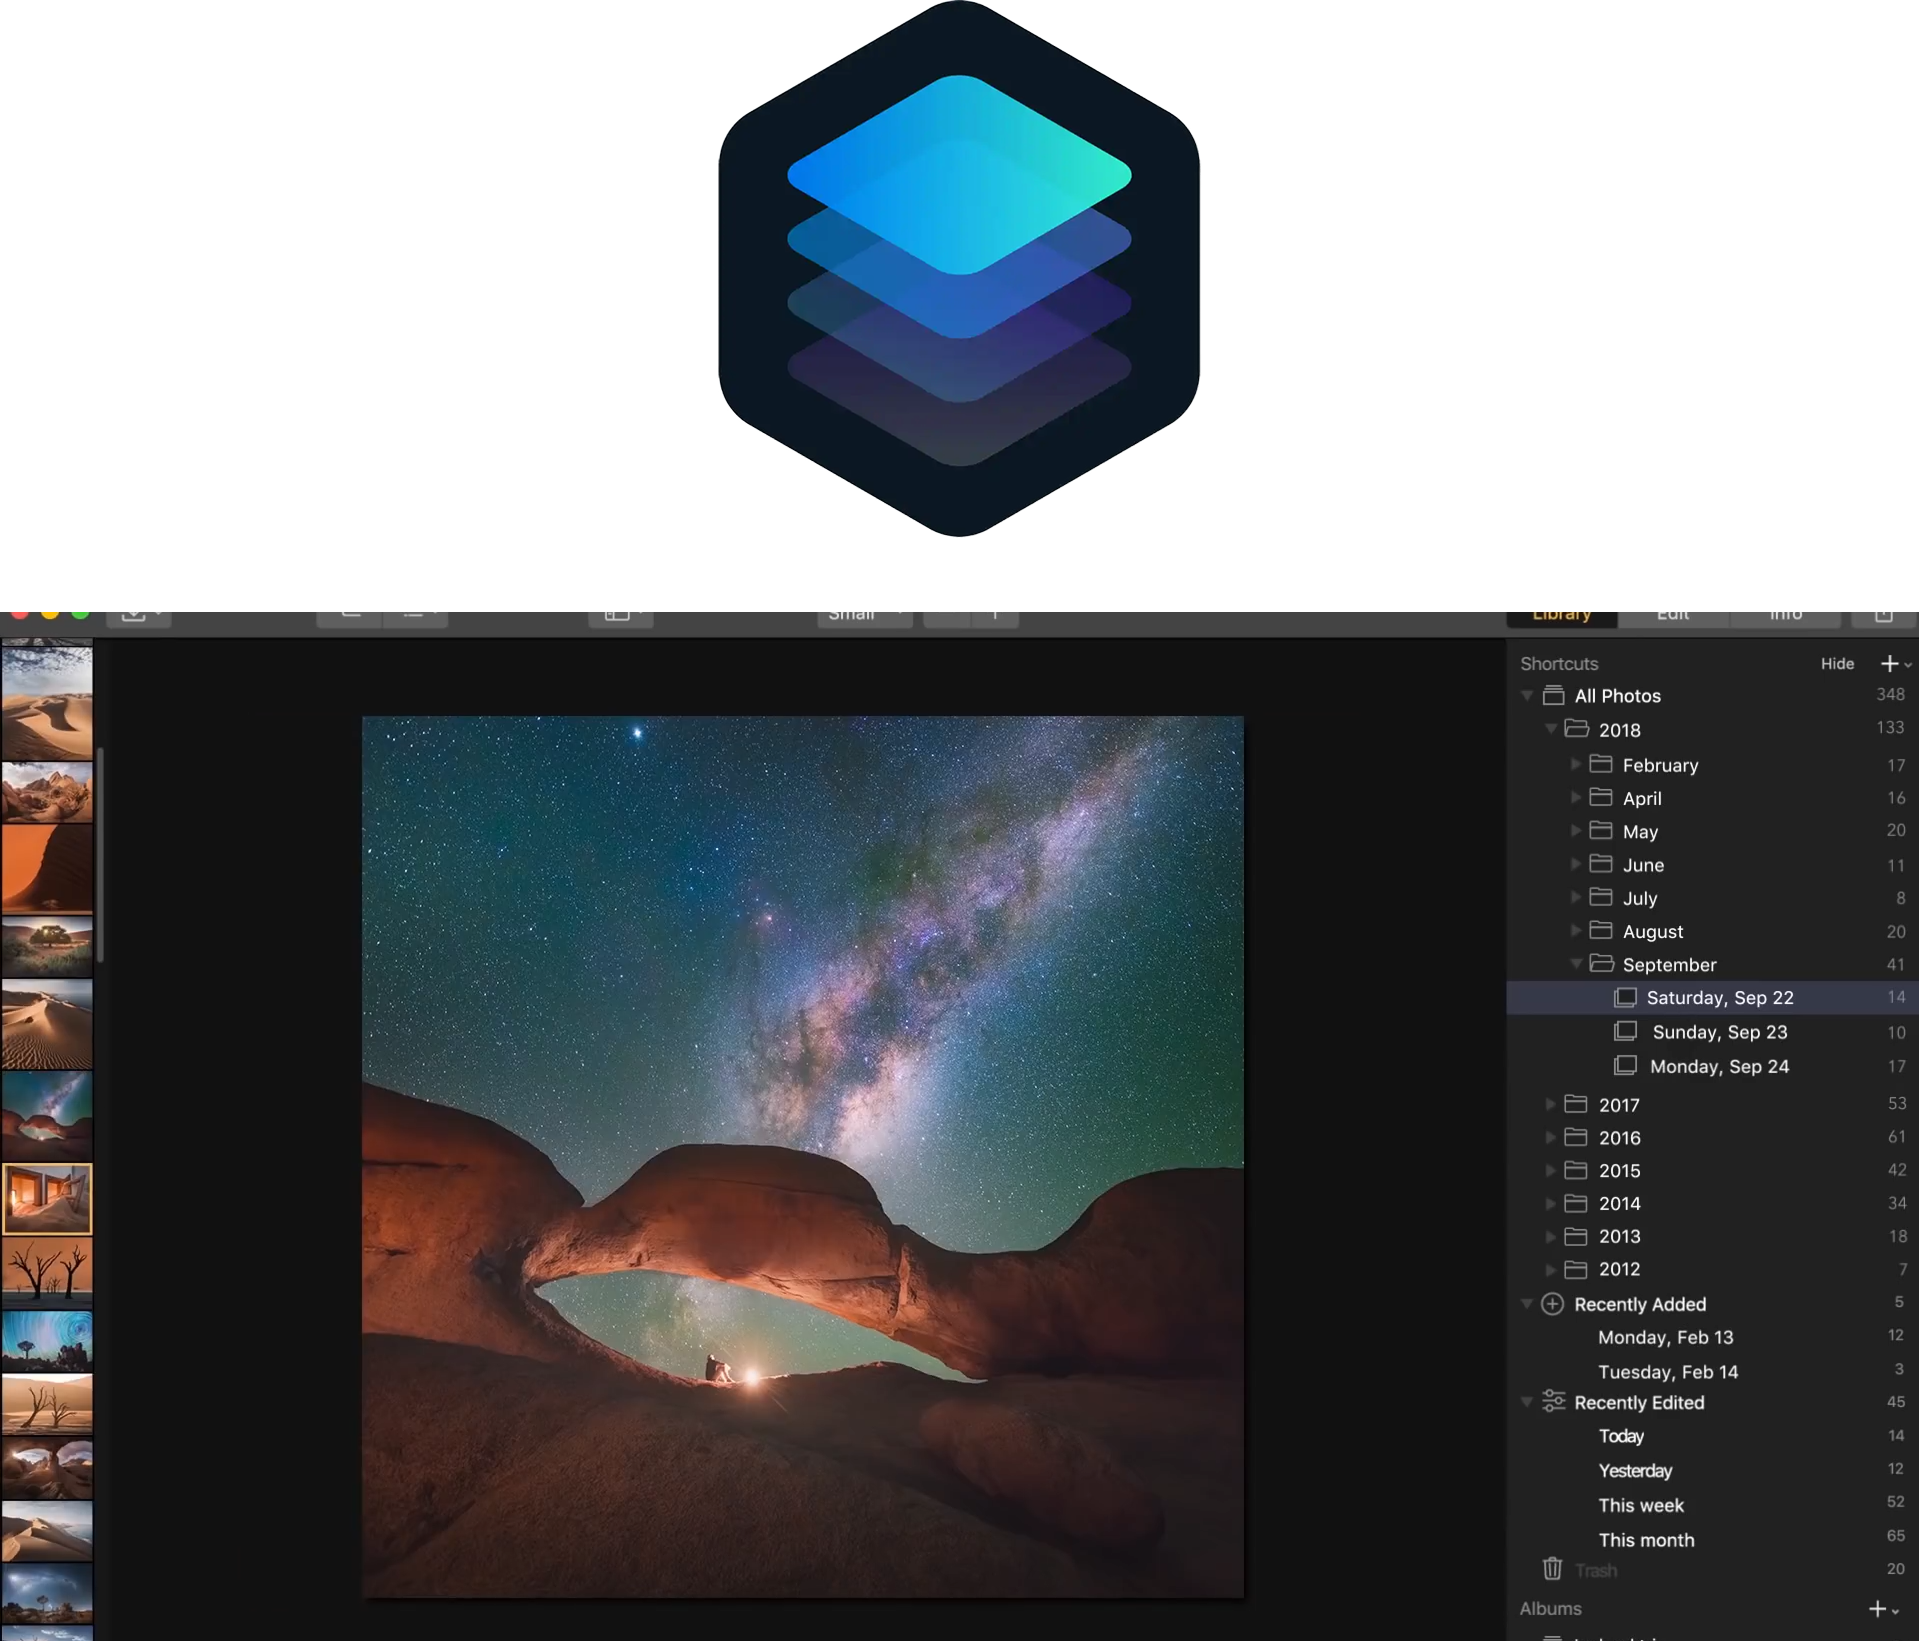The width and height of the screenshot is (1919, 1641).
Task: Expand the April disclosure triangle
Action: [x=1575, y=797]
